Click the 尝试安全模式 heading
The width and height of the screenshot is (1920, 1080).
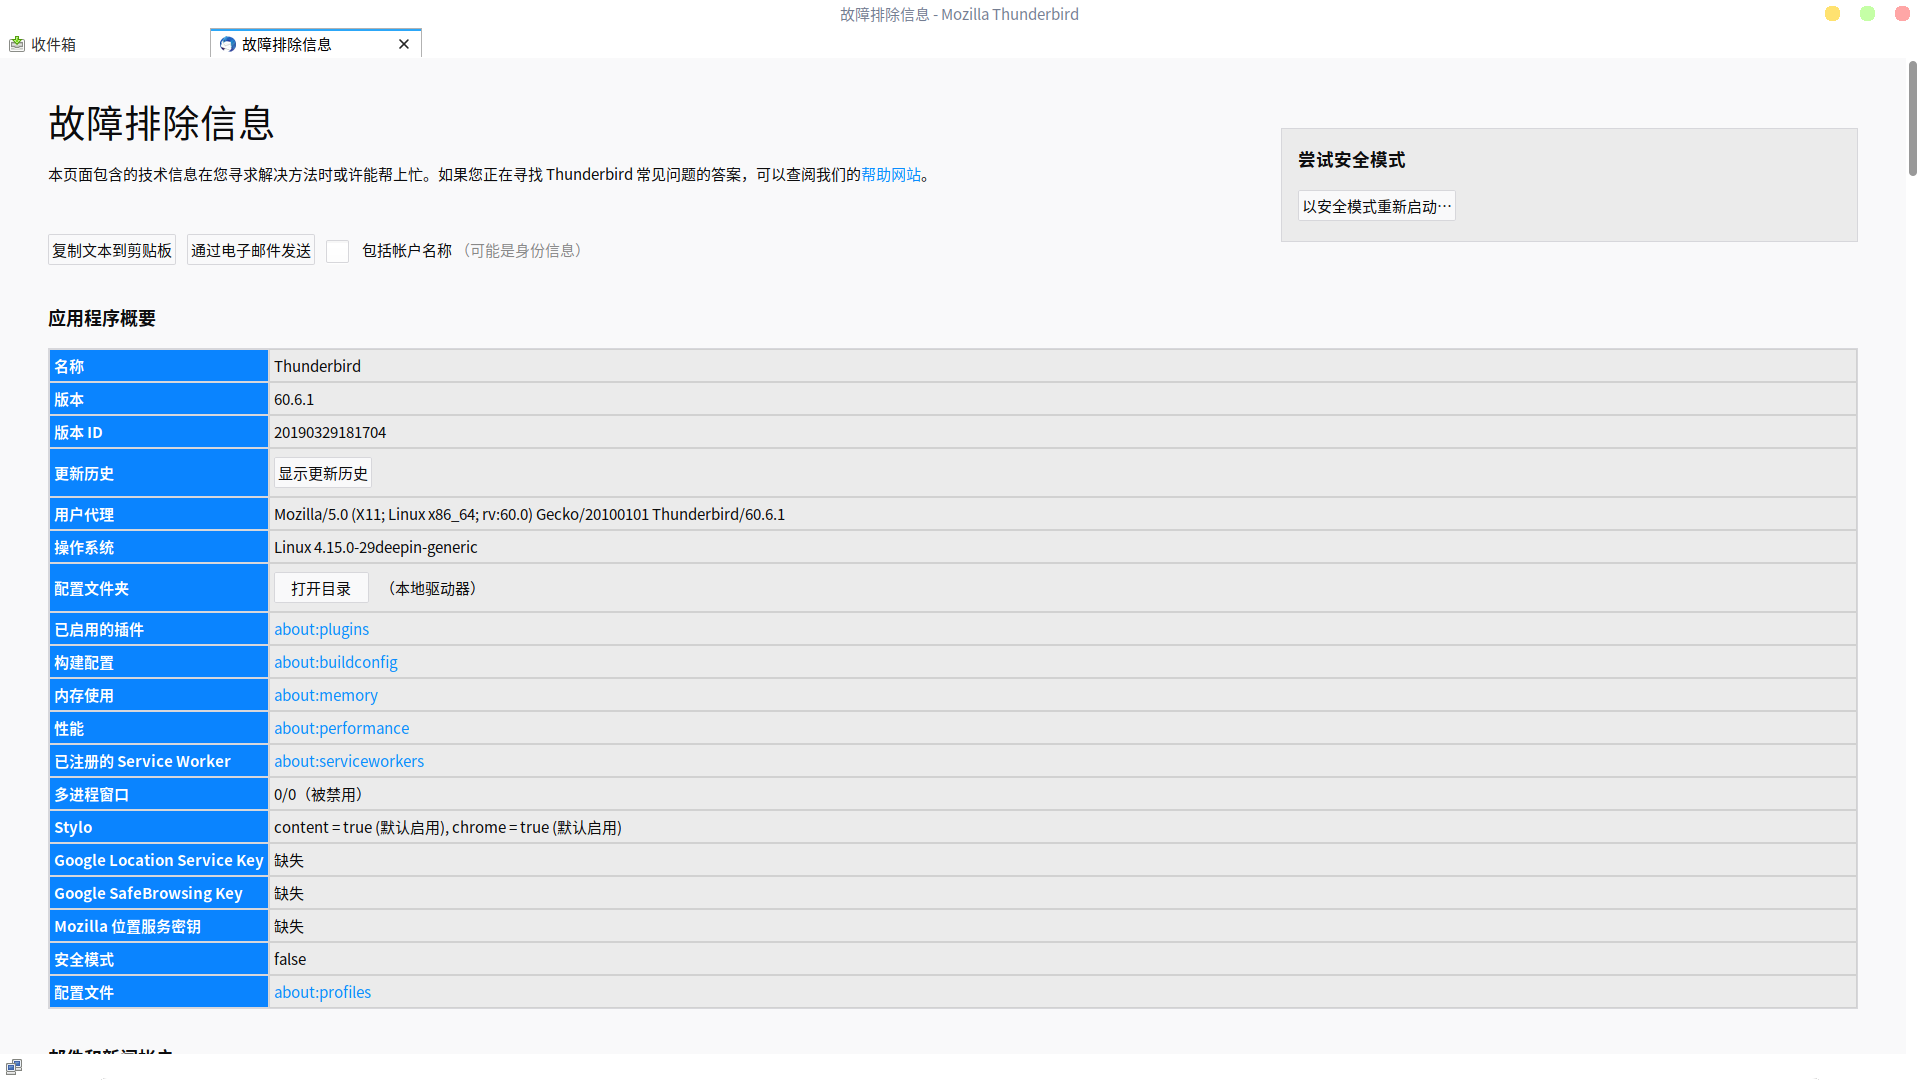click(1352, 160)
